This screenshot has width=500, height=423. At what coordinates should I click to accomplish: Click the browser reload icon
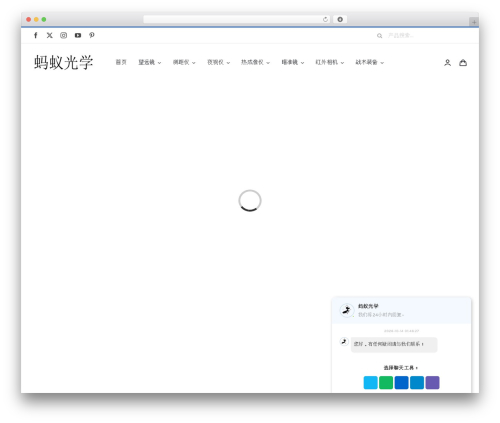point(325,19)
